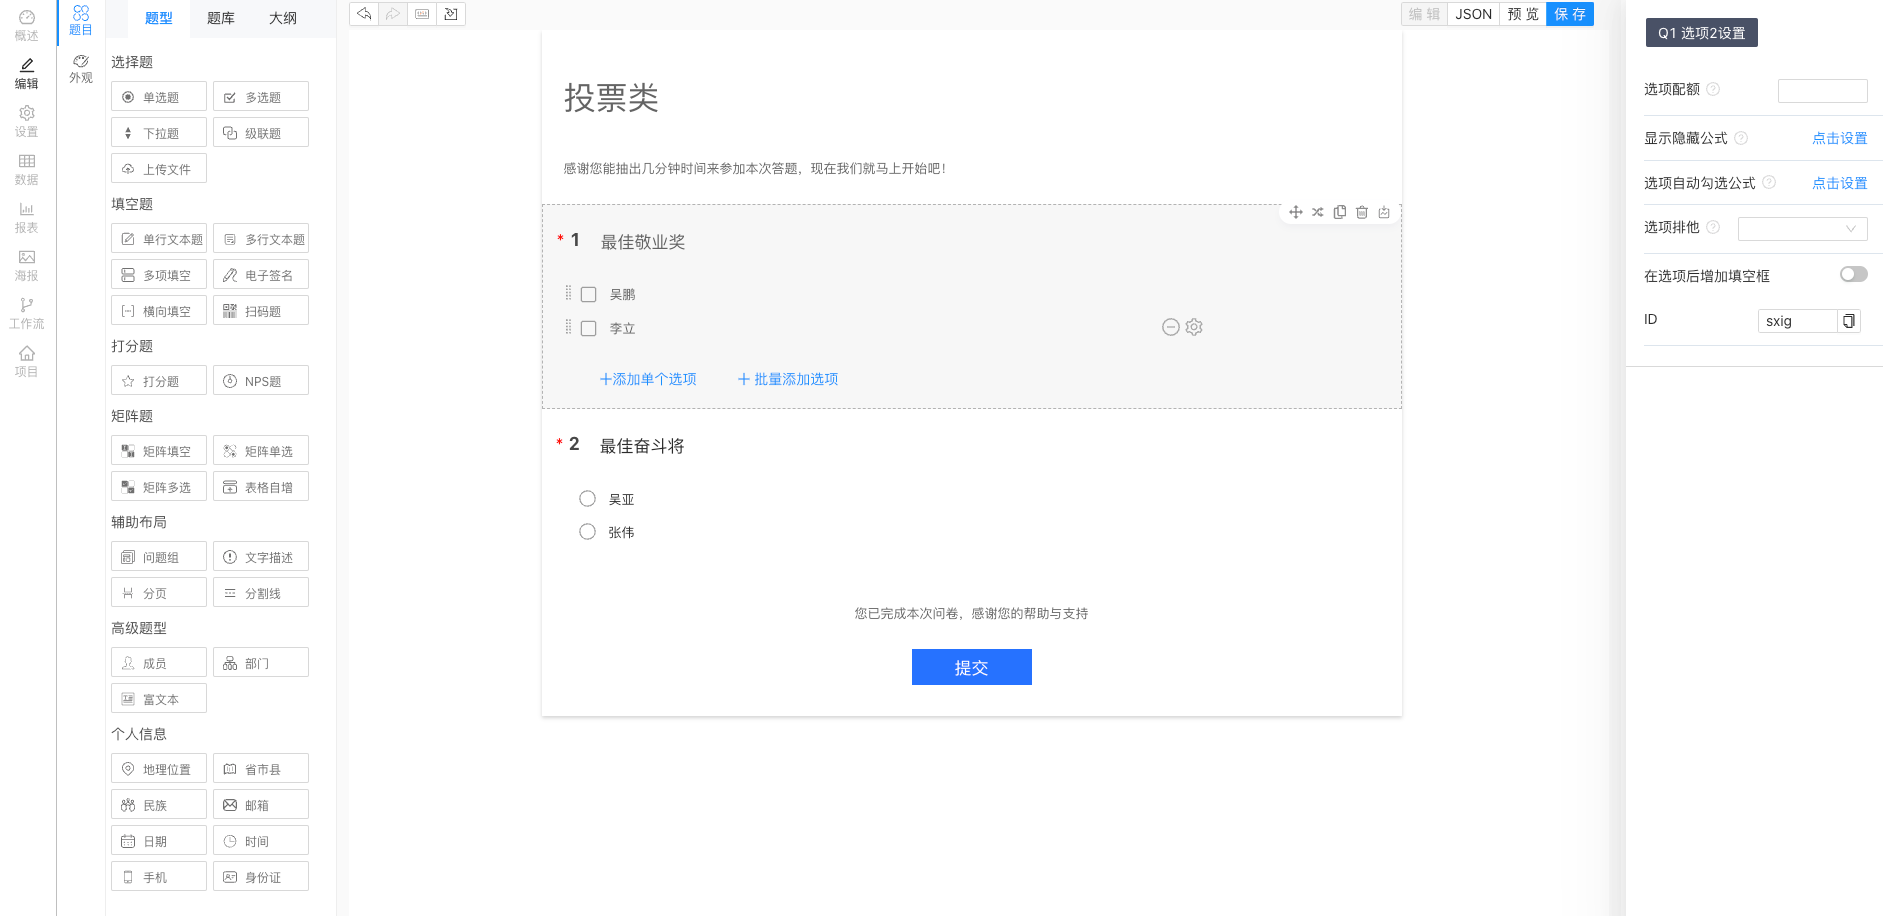Open the 外观 (appearance) panel

coord(80,68)
